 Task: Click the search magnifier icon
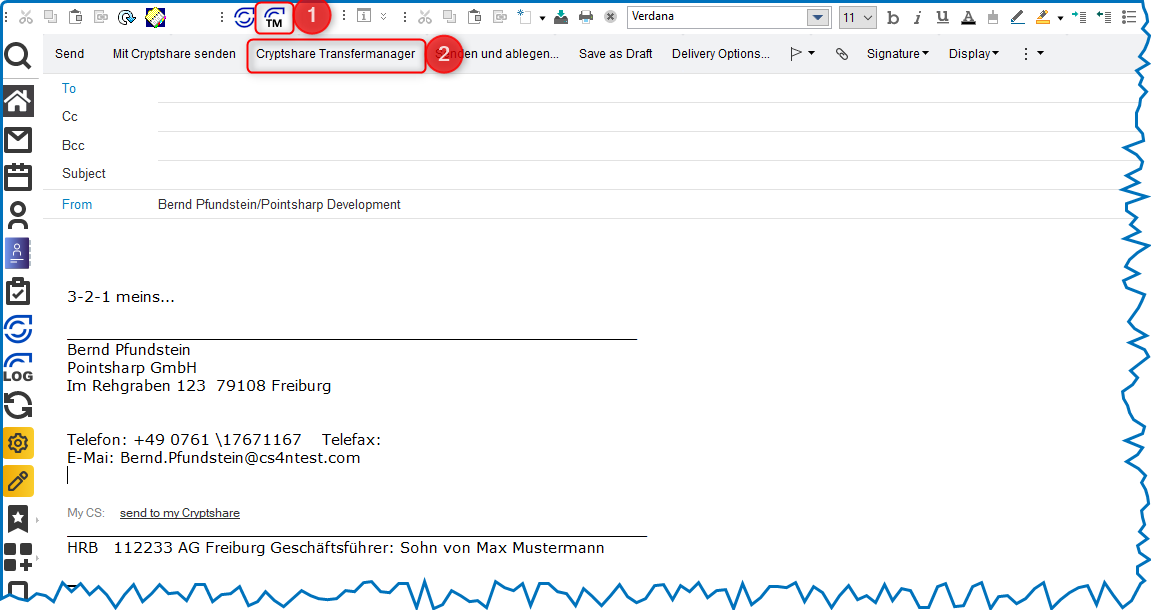point(18,56)
